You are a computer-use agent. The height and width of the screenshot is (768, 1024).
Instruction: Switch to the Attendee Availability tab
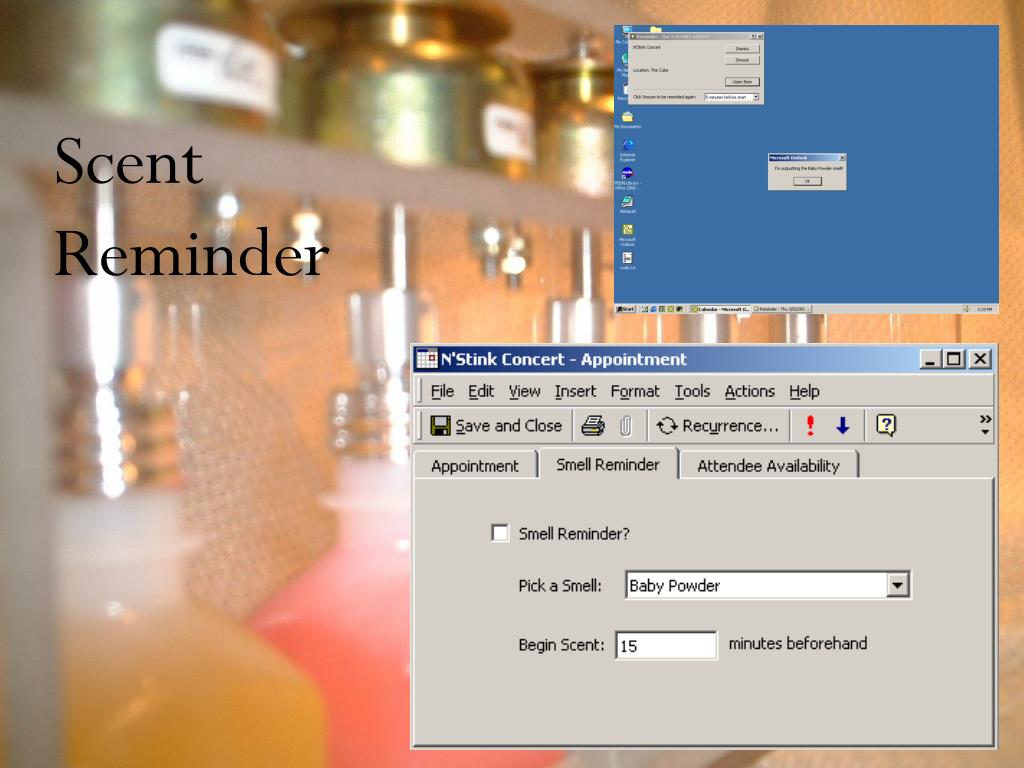click(768, 466)
